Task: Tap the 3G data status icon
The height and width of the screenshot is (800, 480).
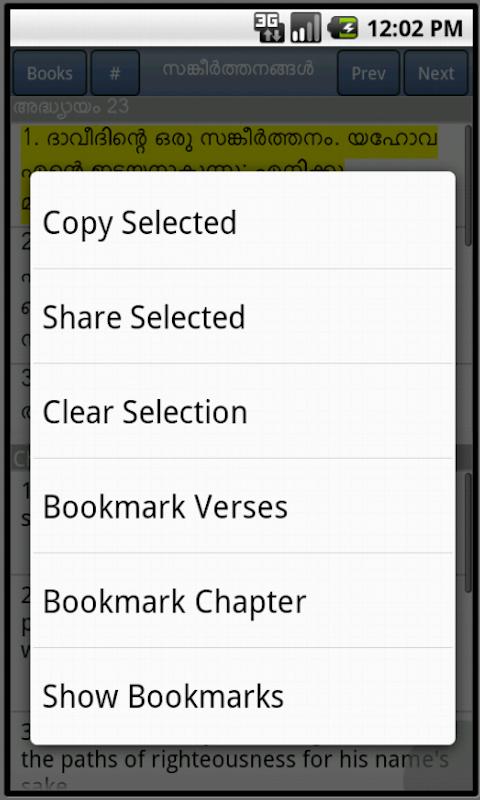Action: click(x=269, y=27)
